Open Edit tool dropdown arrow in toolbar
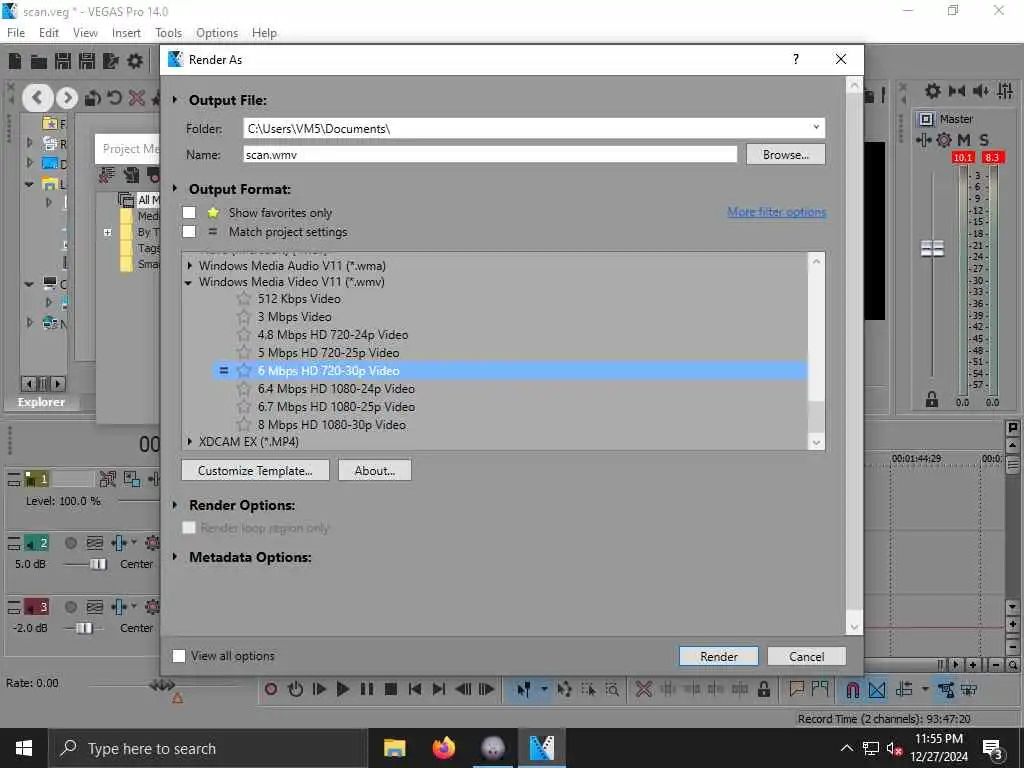This screenshot has height=768, width=1024. tap(543, 689)
